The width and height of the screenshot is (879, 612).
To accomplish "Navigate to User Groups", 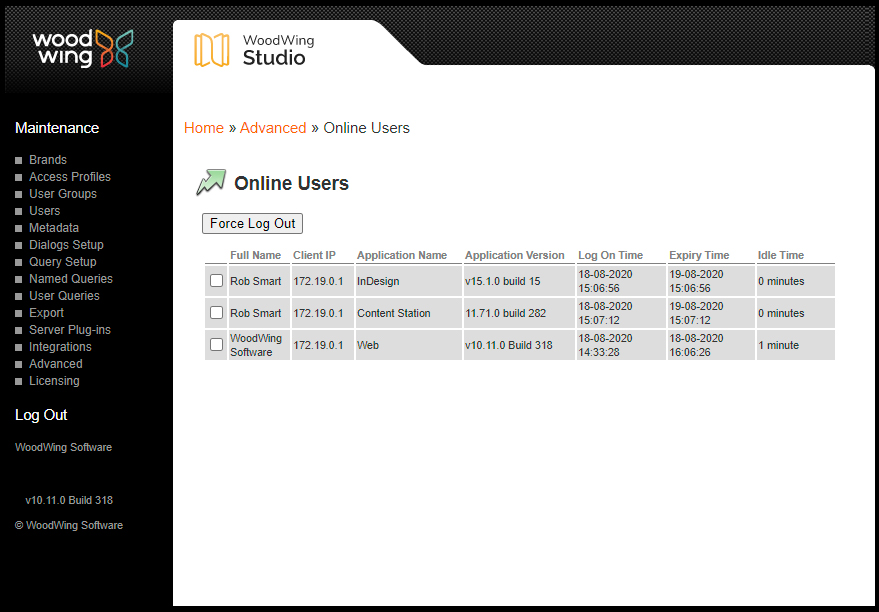I will tap(63, 194).
